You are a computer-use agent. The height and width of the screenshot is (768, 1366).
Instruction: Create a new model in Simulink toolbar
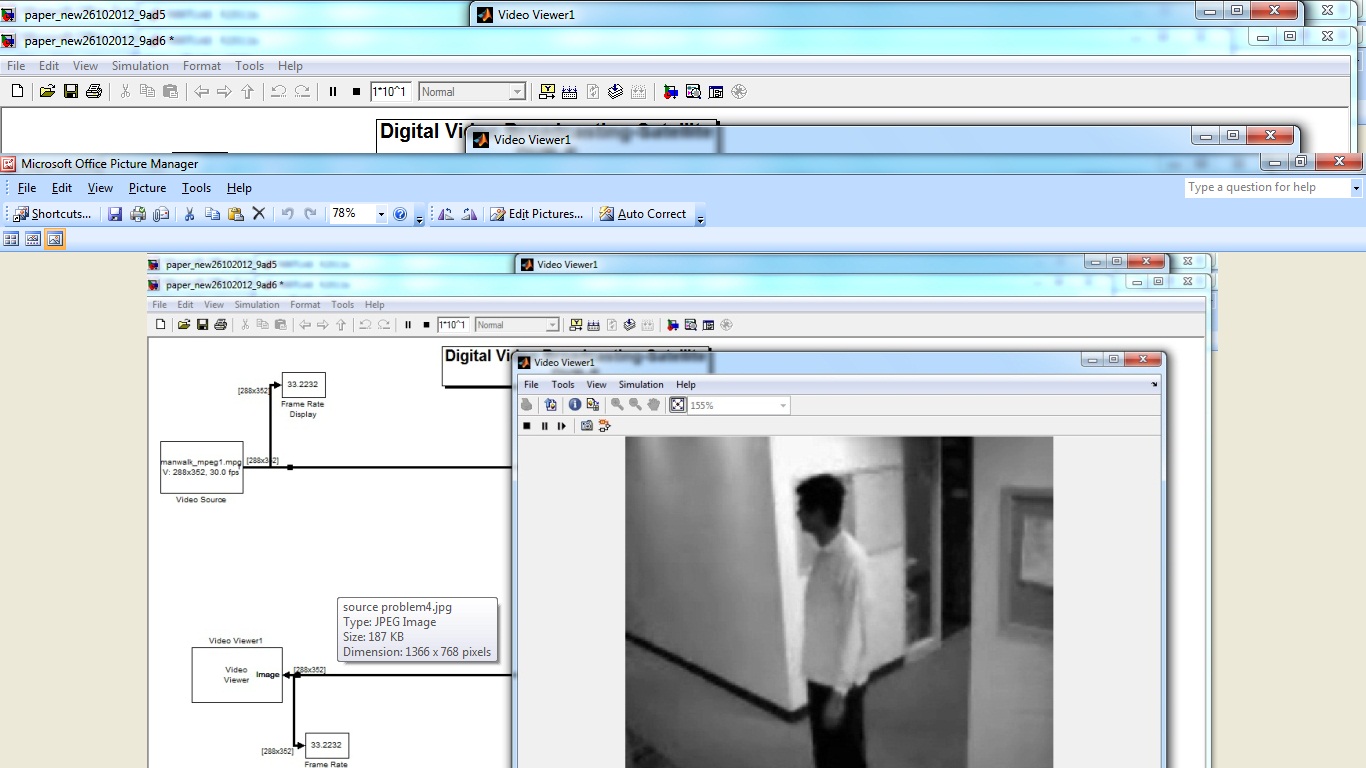(x=17, y=92)
